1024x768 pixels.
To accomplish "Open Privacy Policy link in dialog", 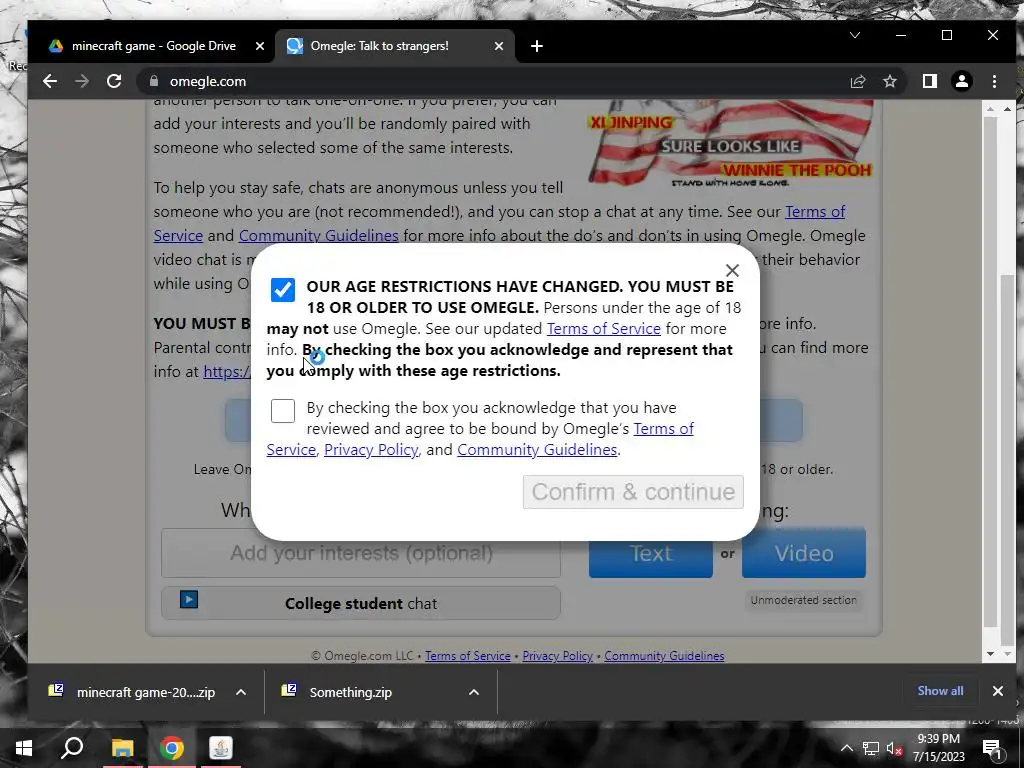I will point(371,450).
